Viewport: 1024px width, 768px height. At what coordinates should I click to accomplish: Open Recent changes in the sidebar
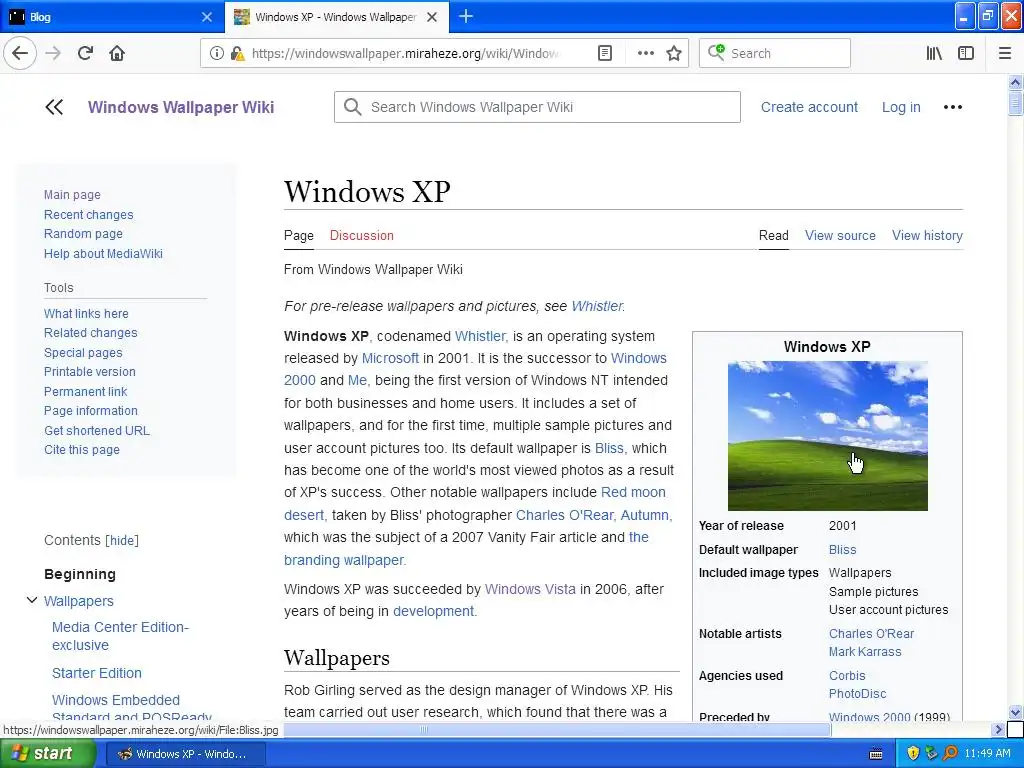coord(88,214)
